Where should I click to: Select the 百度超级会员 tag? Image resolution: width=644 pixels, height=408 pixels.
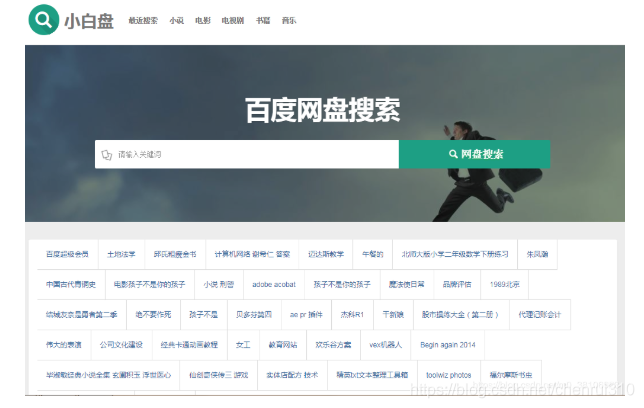coord(67,254)
